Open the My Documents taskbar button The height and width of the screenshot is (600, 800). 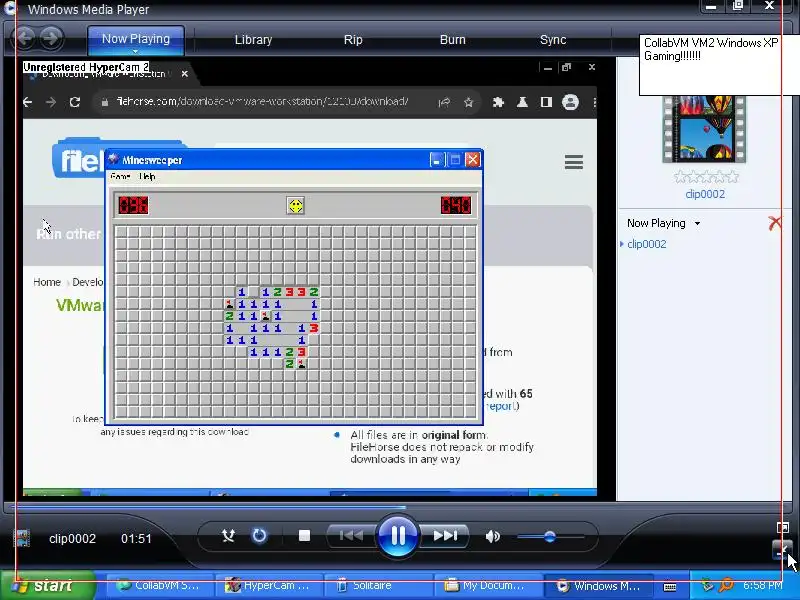coord(487,586)
